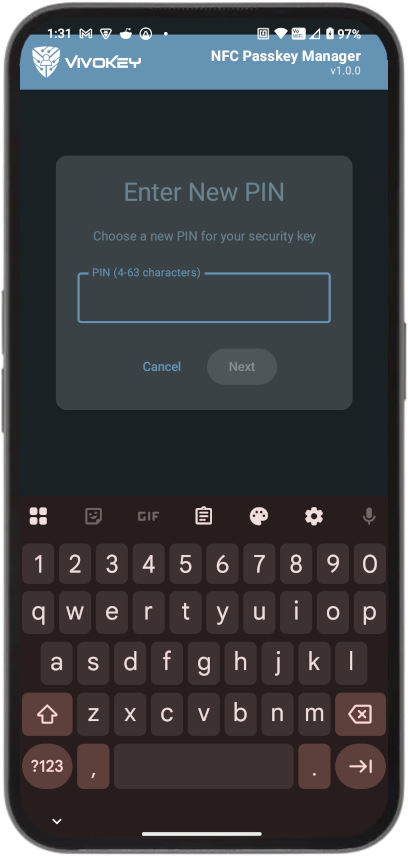Tap the tab/next arrow key
This screenshot has height=856, width=408.
coord(360,766)
